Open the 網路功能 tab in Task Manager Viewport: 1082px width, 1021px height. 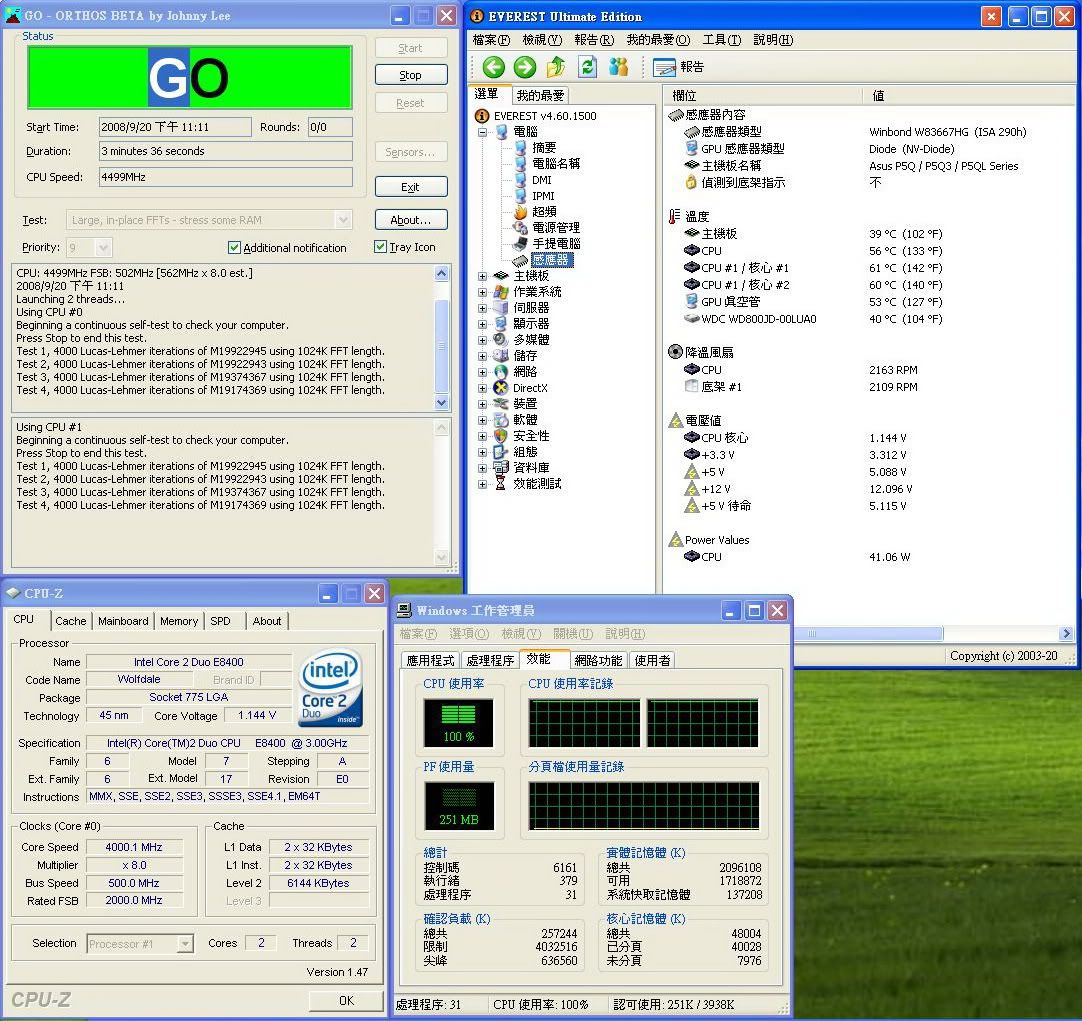[598, 660]
